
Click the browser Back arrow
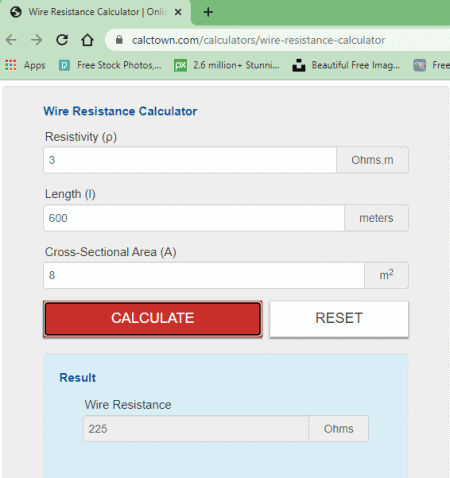point(11,40)
